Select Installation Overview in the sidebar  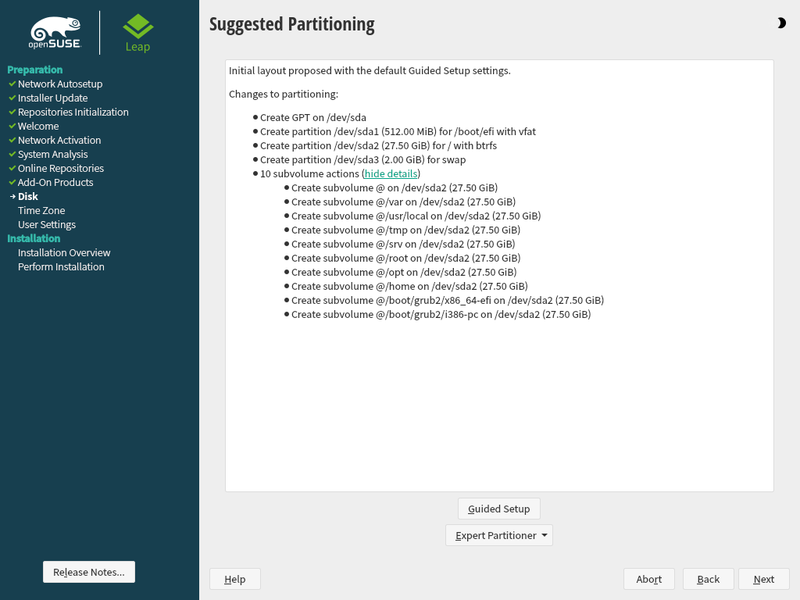click(64, 253)
